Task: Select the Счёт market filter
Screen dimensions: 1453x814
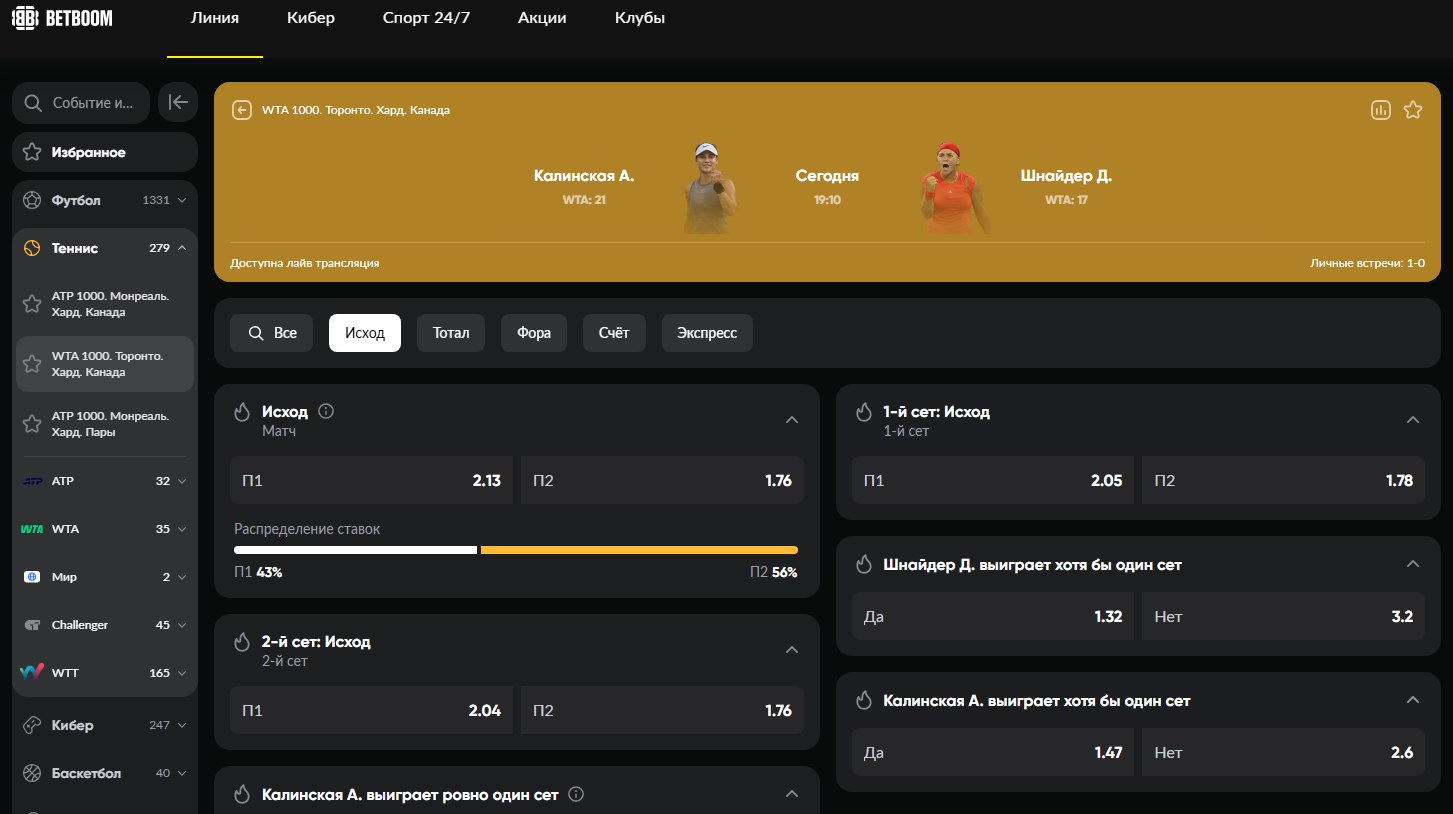Action: click(614, 333)
